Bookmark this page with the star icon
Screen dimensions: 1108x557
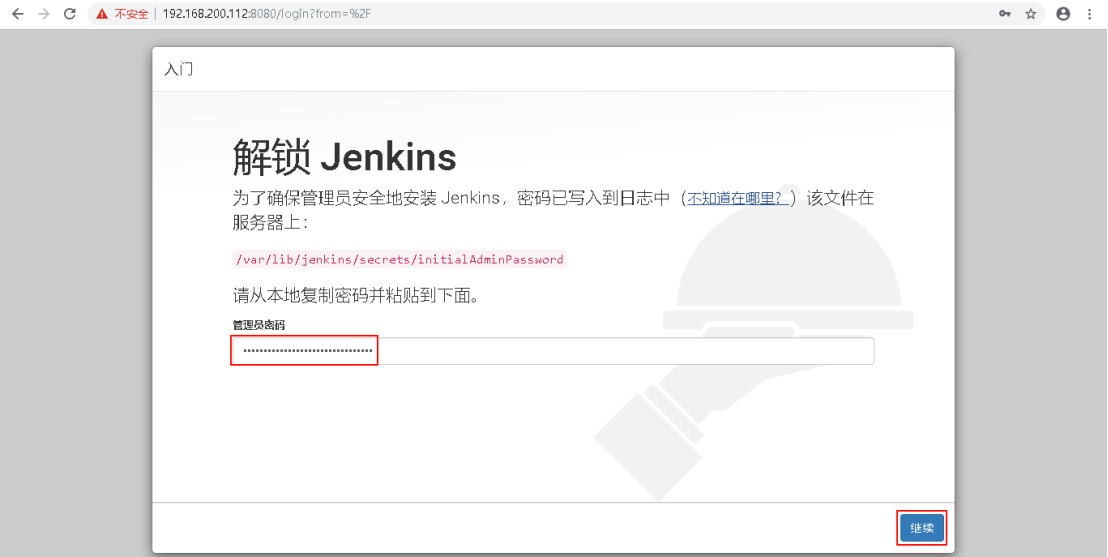pos(1031,13)
